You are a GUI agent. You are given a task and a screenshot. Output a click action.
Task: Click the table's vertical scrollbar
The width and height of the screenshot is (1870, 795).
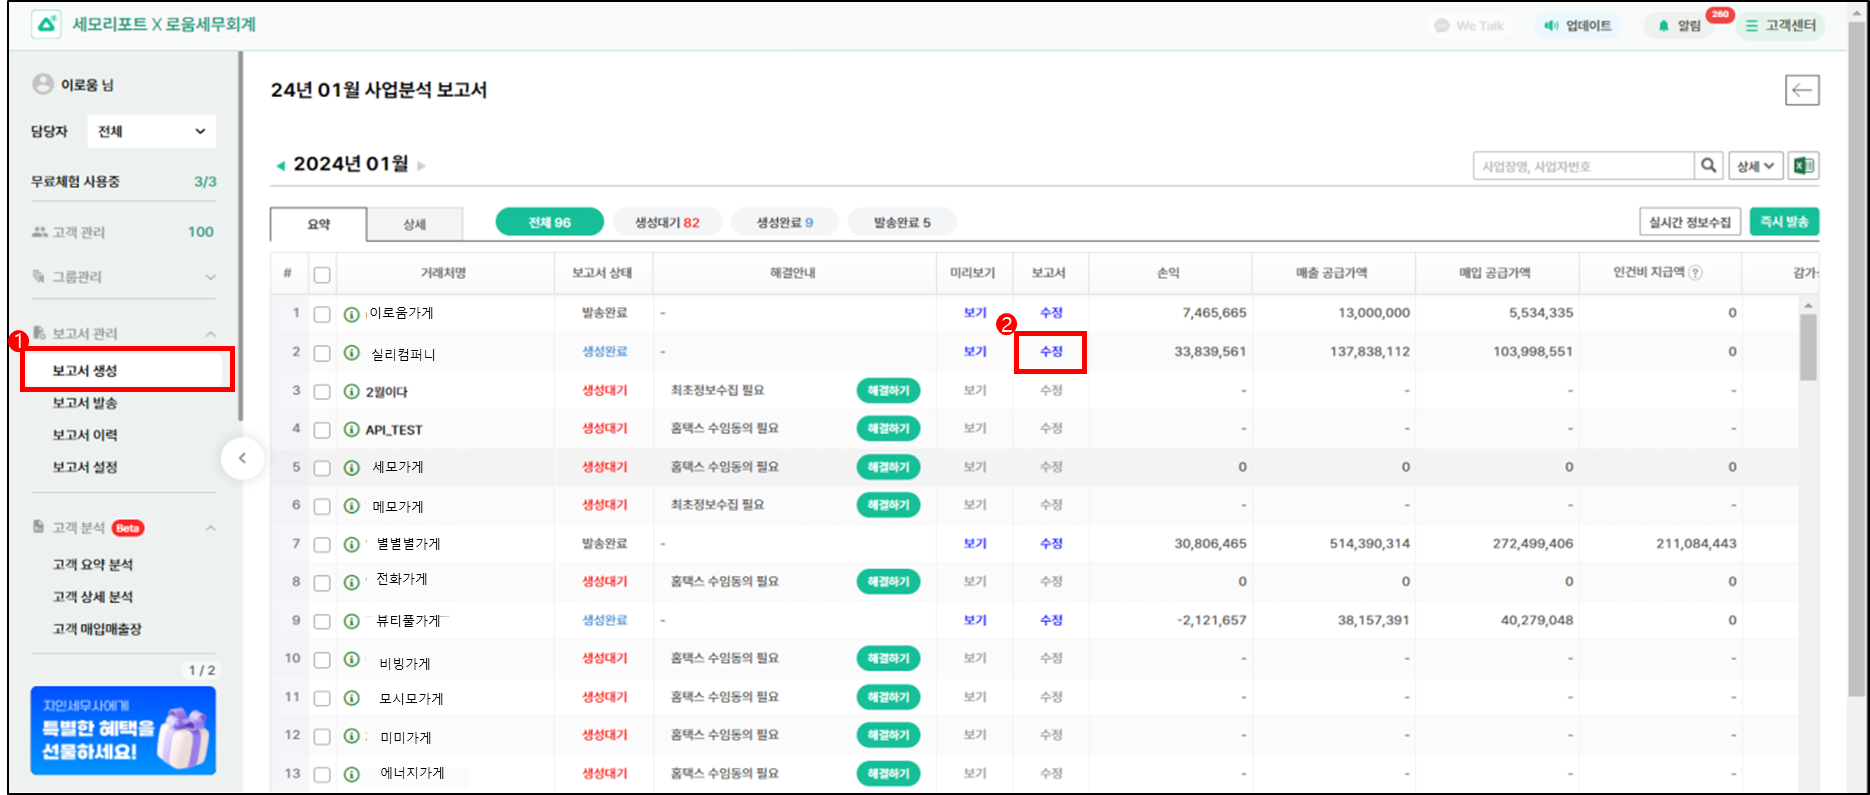pyautogui.click(x=1808, y=347)
